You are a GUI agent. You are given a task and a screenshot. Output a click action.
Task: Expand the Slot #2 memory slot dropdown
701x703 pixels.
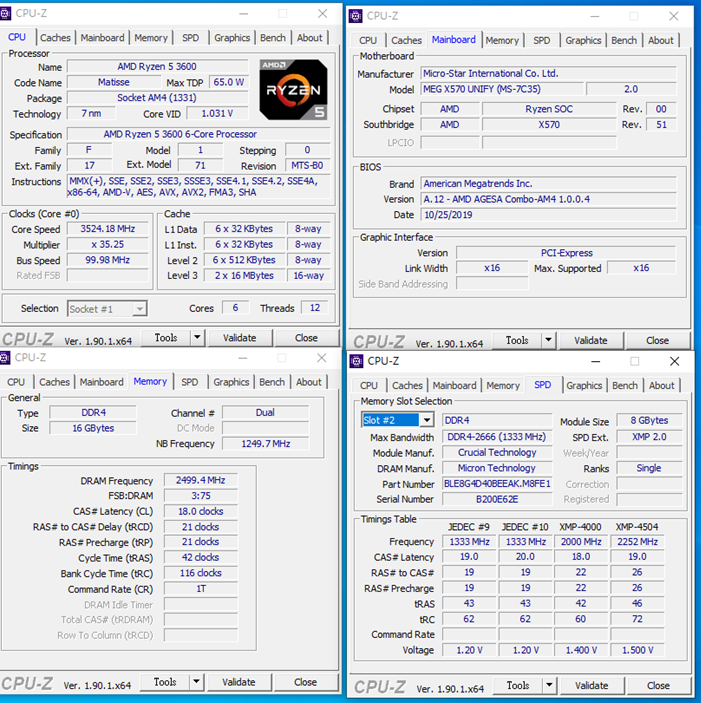[x=427, y=420]
